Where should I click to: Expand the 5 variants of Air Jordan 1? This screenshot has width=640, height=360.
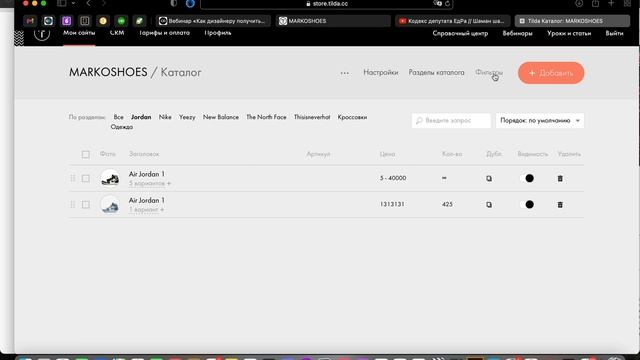[x=150, y=184]
